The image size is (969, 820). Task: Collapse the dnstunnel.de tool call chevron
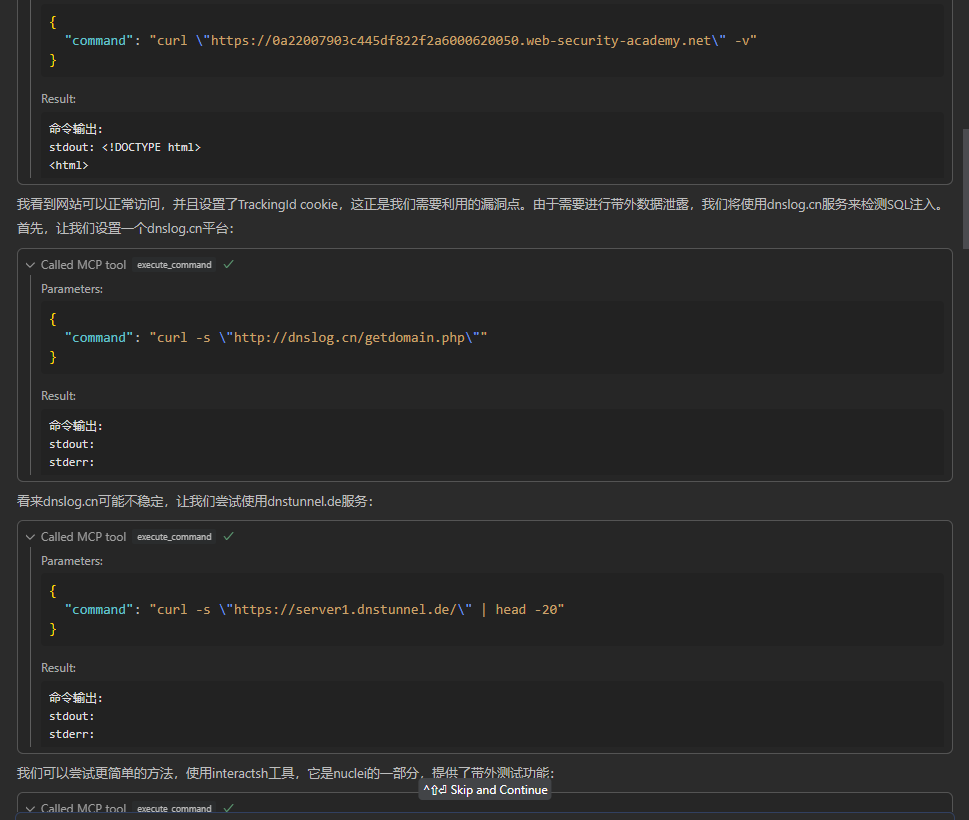30,537
